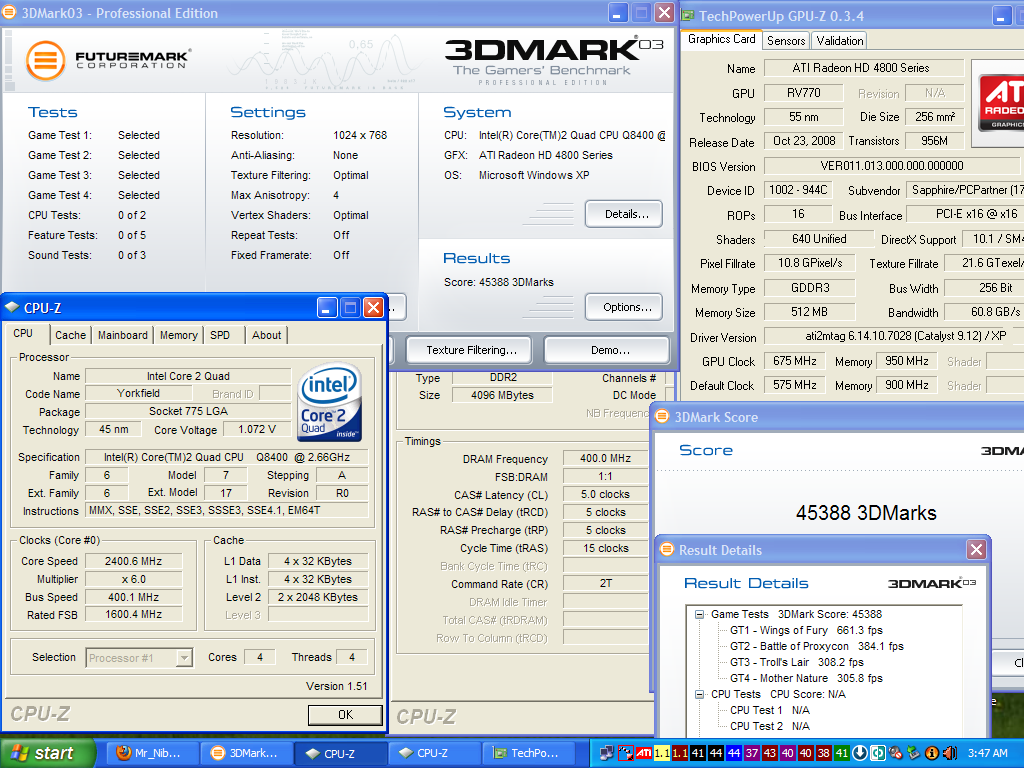Click the orange info tray icon
This screenshot has width=1024, height=768.
tap(932, 753)
